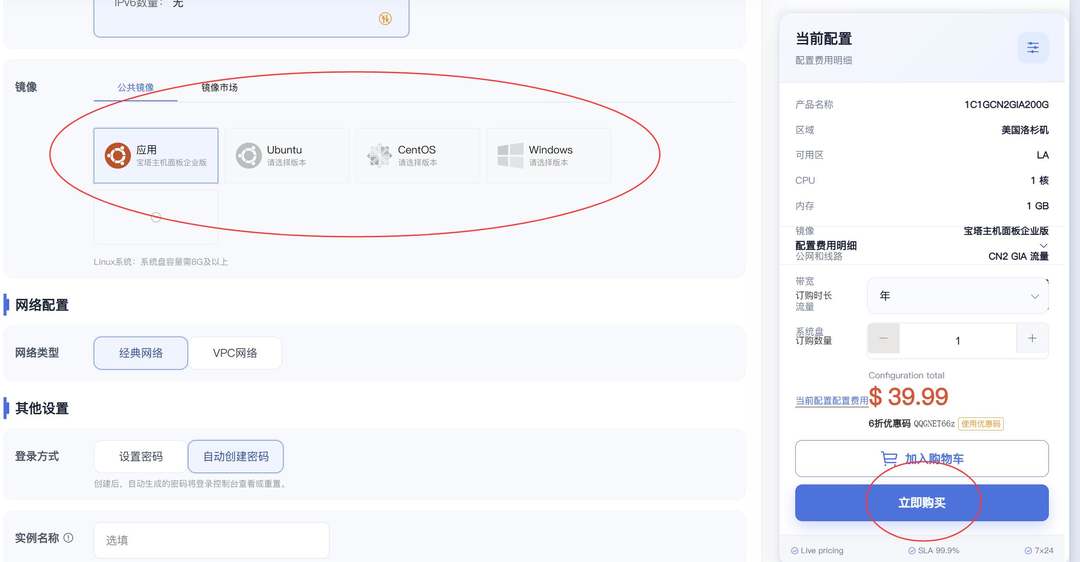
Task: Decrease the order quantity with minus button
Action: pyautogui.click(x=883, y=338)
